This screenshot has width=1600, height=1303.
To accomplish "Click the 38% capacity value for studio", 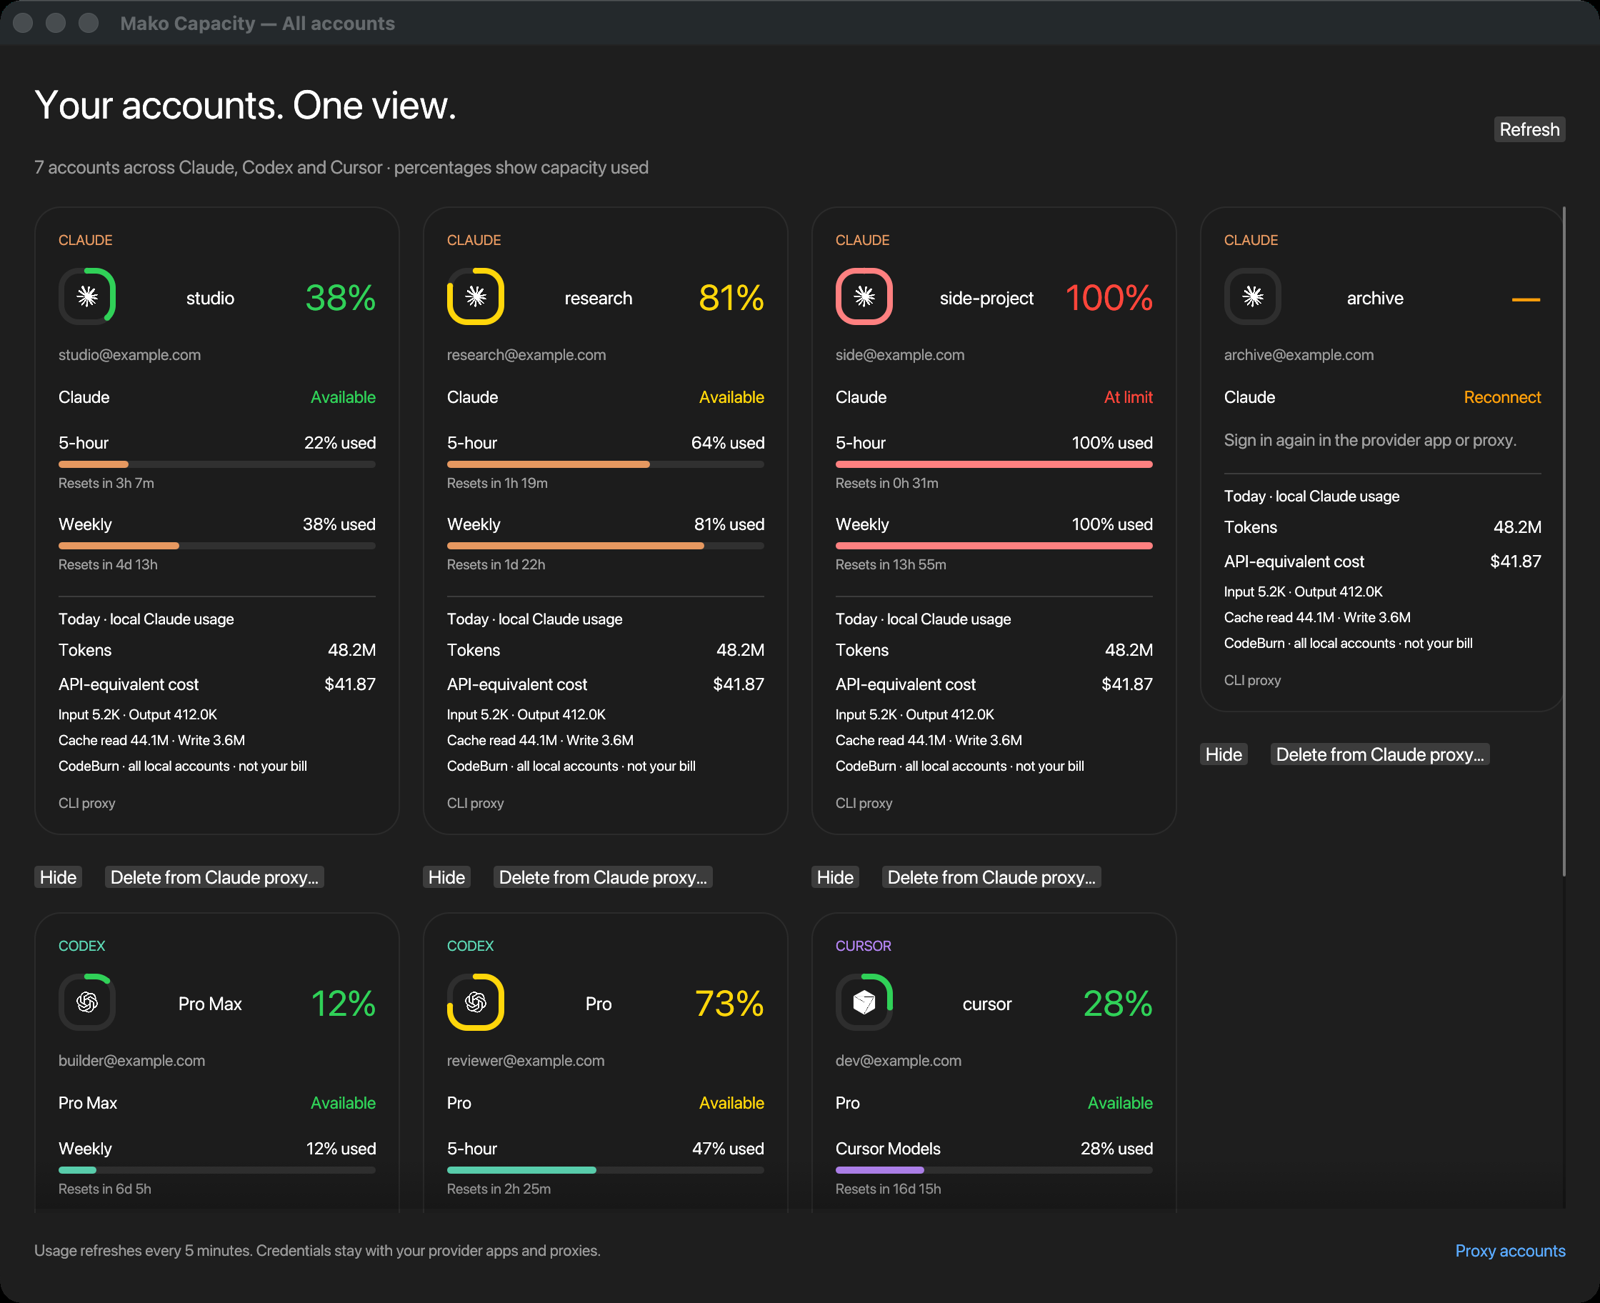I will click(340, 297).
